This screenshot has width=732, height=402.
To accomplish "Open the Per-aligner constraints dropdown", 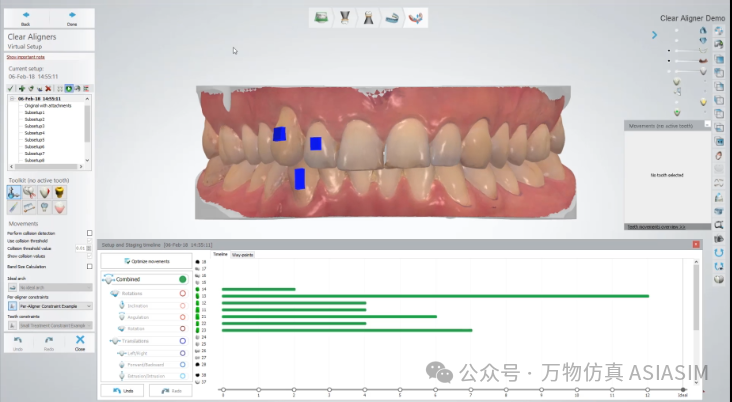I will pyautogui.click(x=89, y=305).
